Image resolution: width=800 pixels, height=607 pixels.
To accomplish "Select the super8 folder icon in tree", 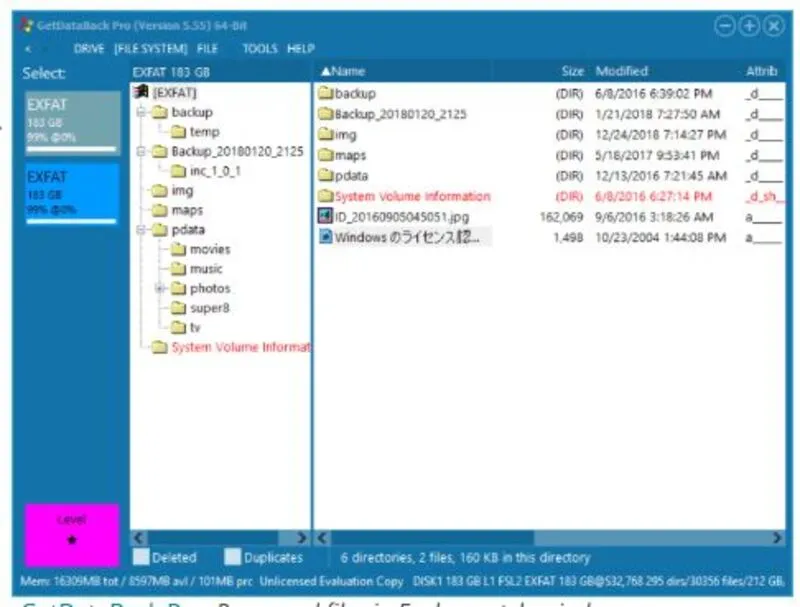I will tap(177, 308).
